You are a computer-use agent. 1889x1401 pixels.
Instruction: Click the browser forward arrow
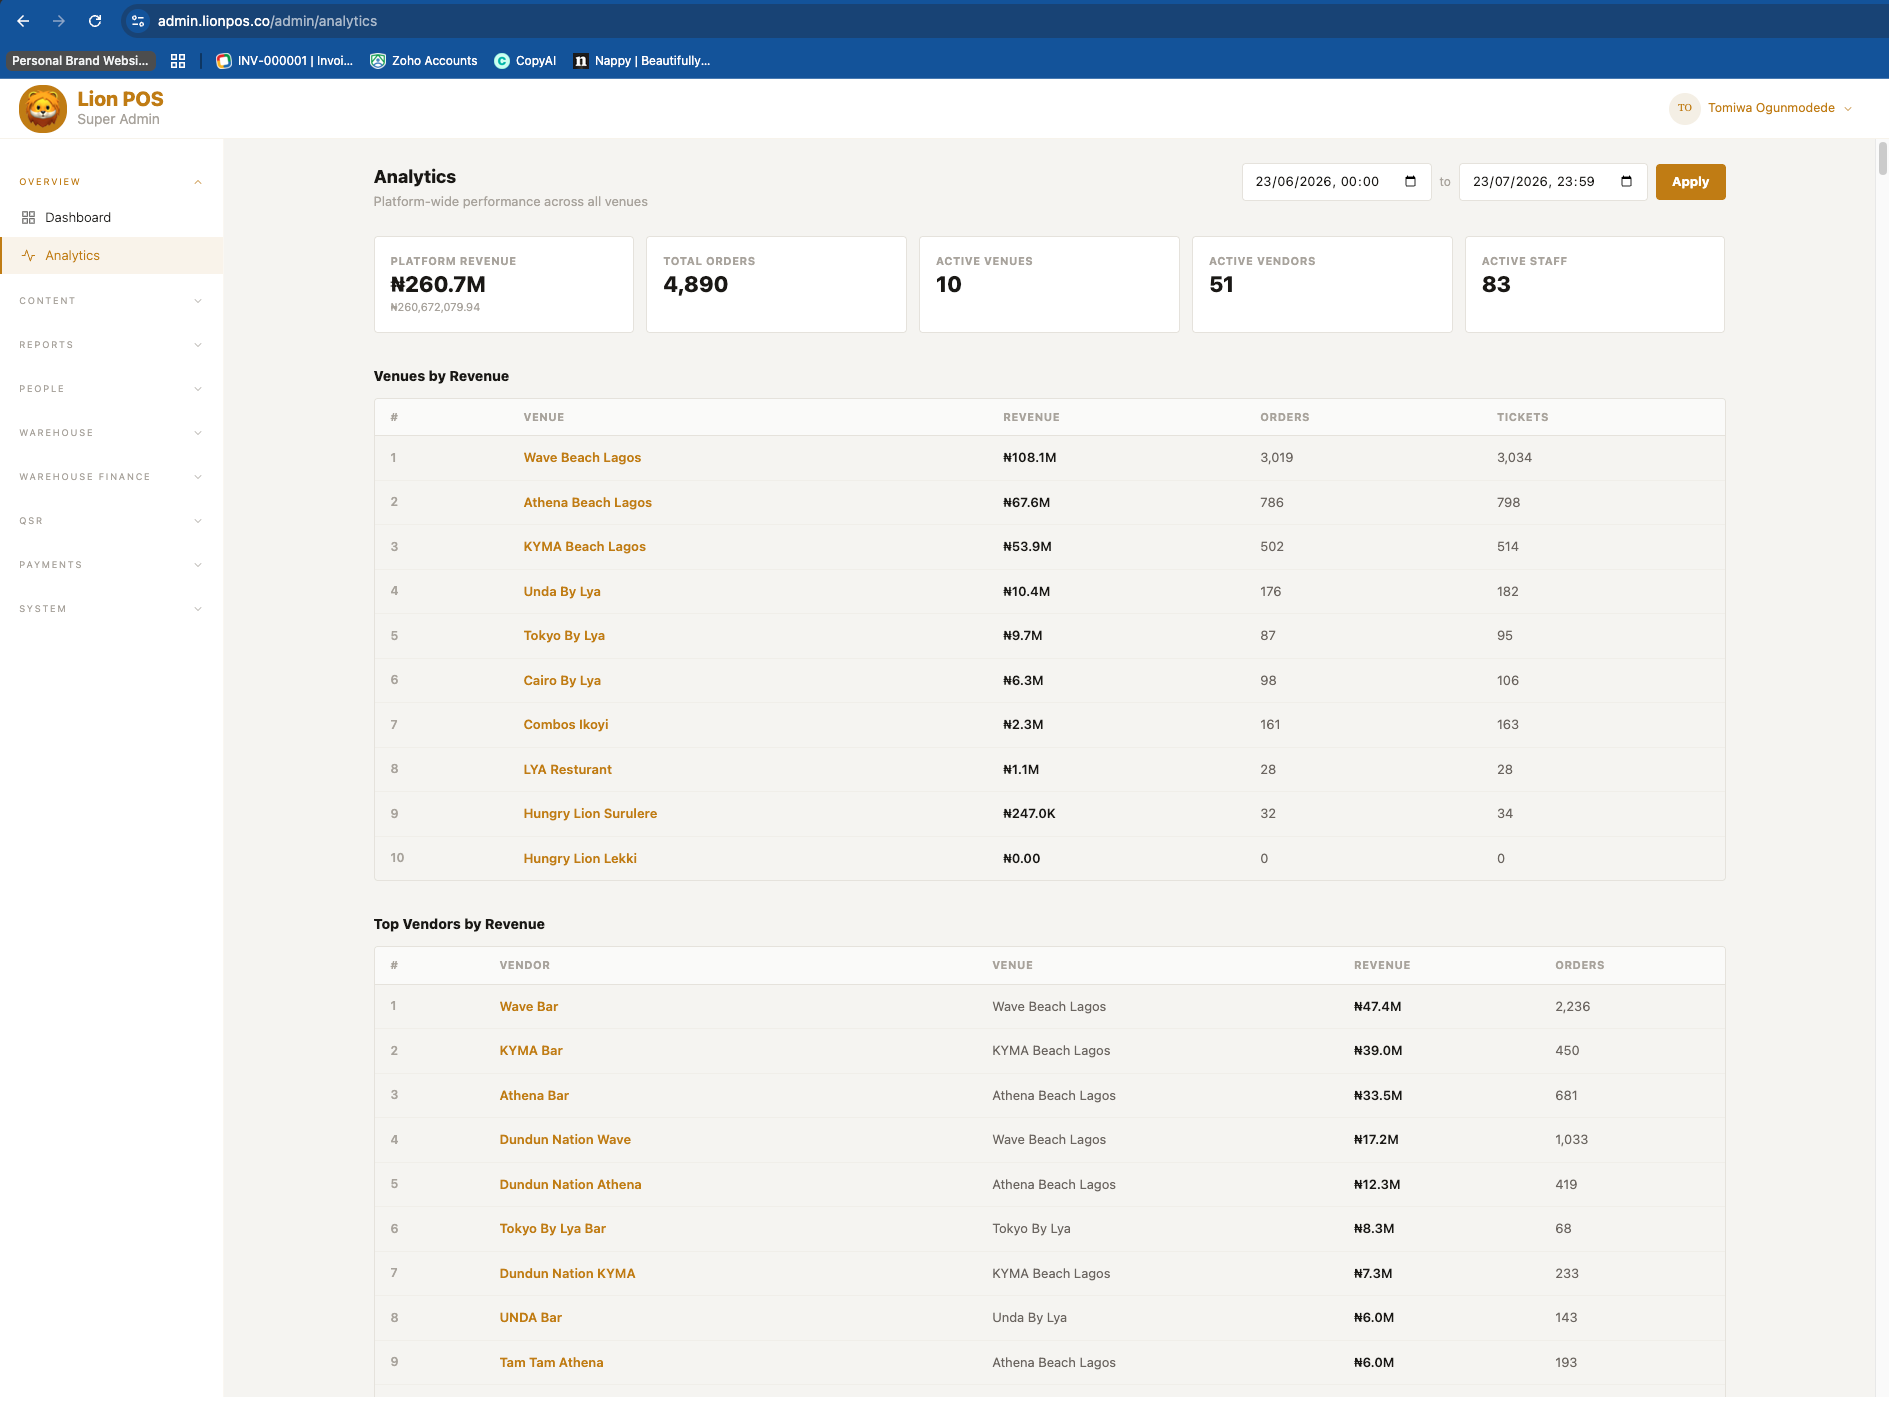[59, 21]
